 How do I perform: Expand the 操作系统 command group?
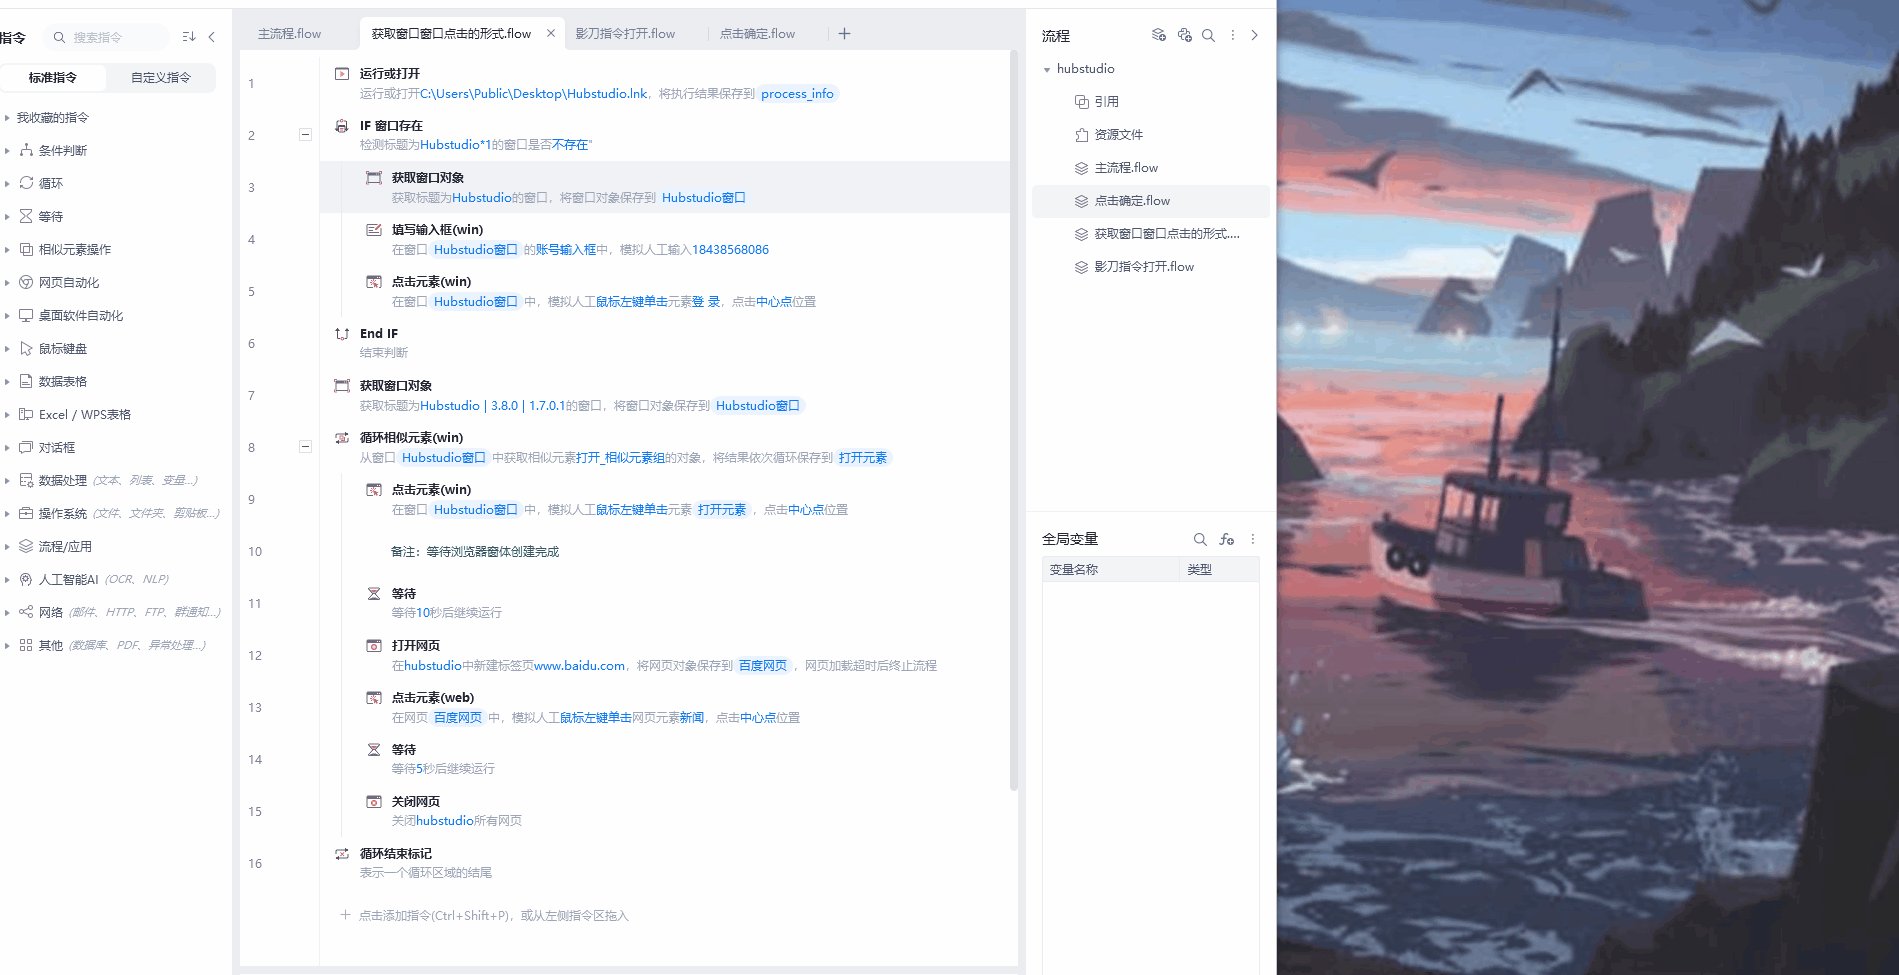click(x=7, y=513)
